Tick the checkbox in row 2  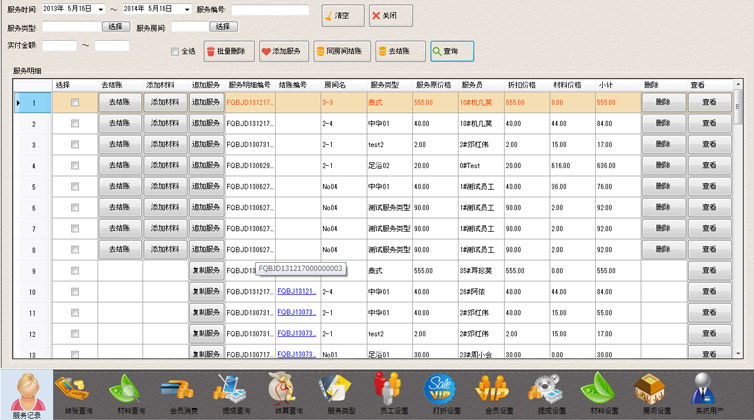click(x=75, y=124)
